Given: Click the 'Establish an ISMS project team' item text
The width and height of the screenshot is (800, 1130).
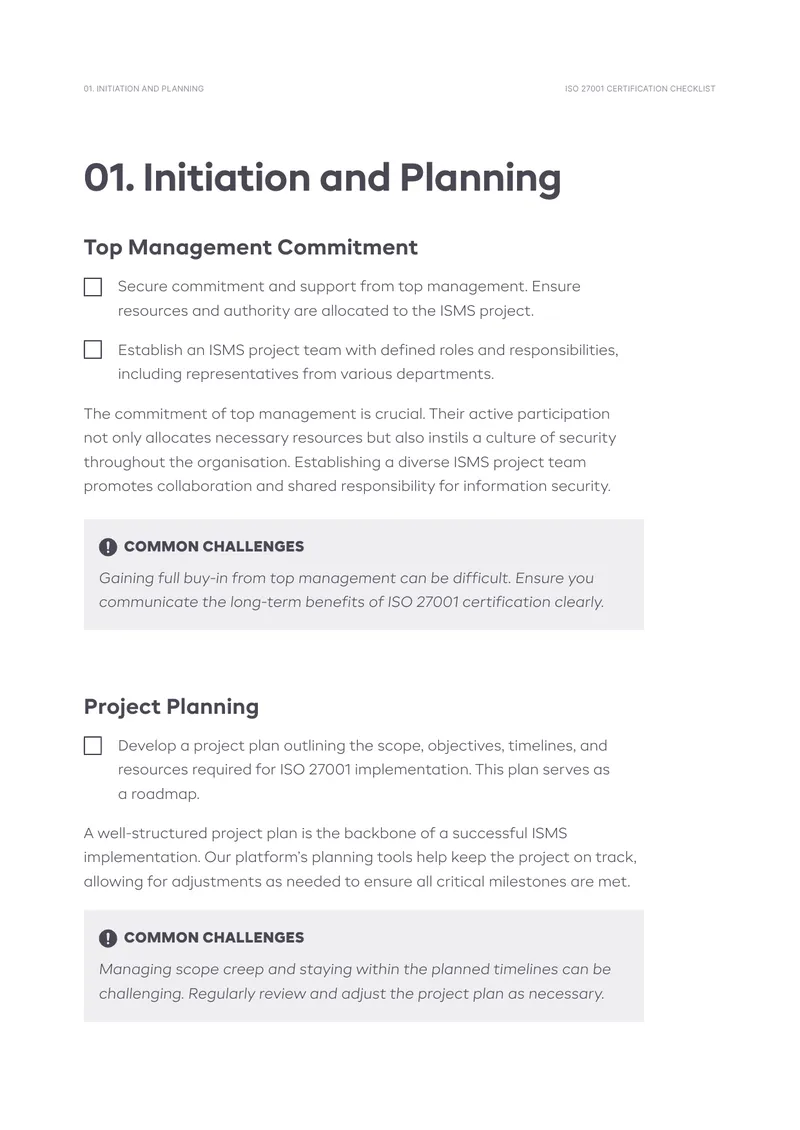Looking at the screenshot, I should pos(368,362).
